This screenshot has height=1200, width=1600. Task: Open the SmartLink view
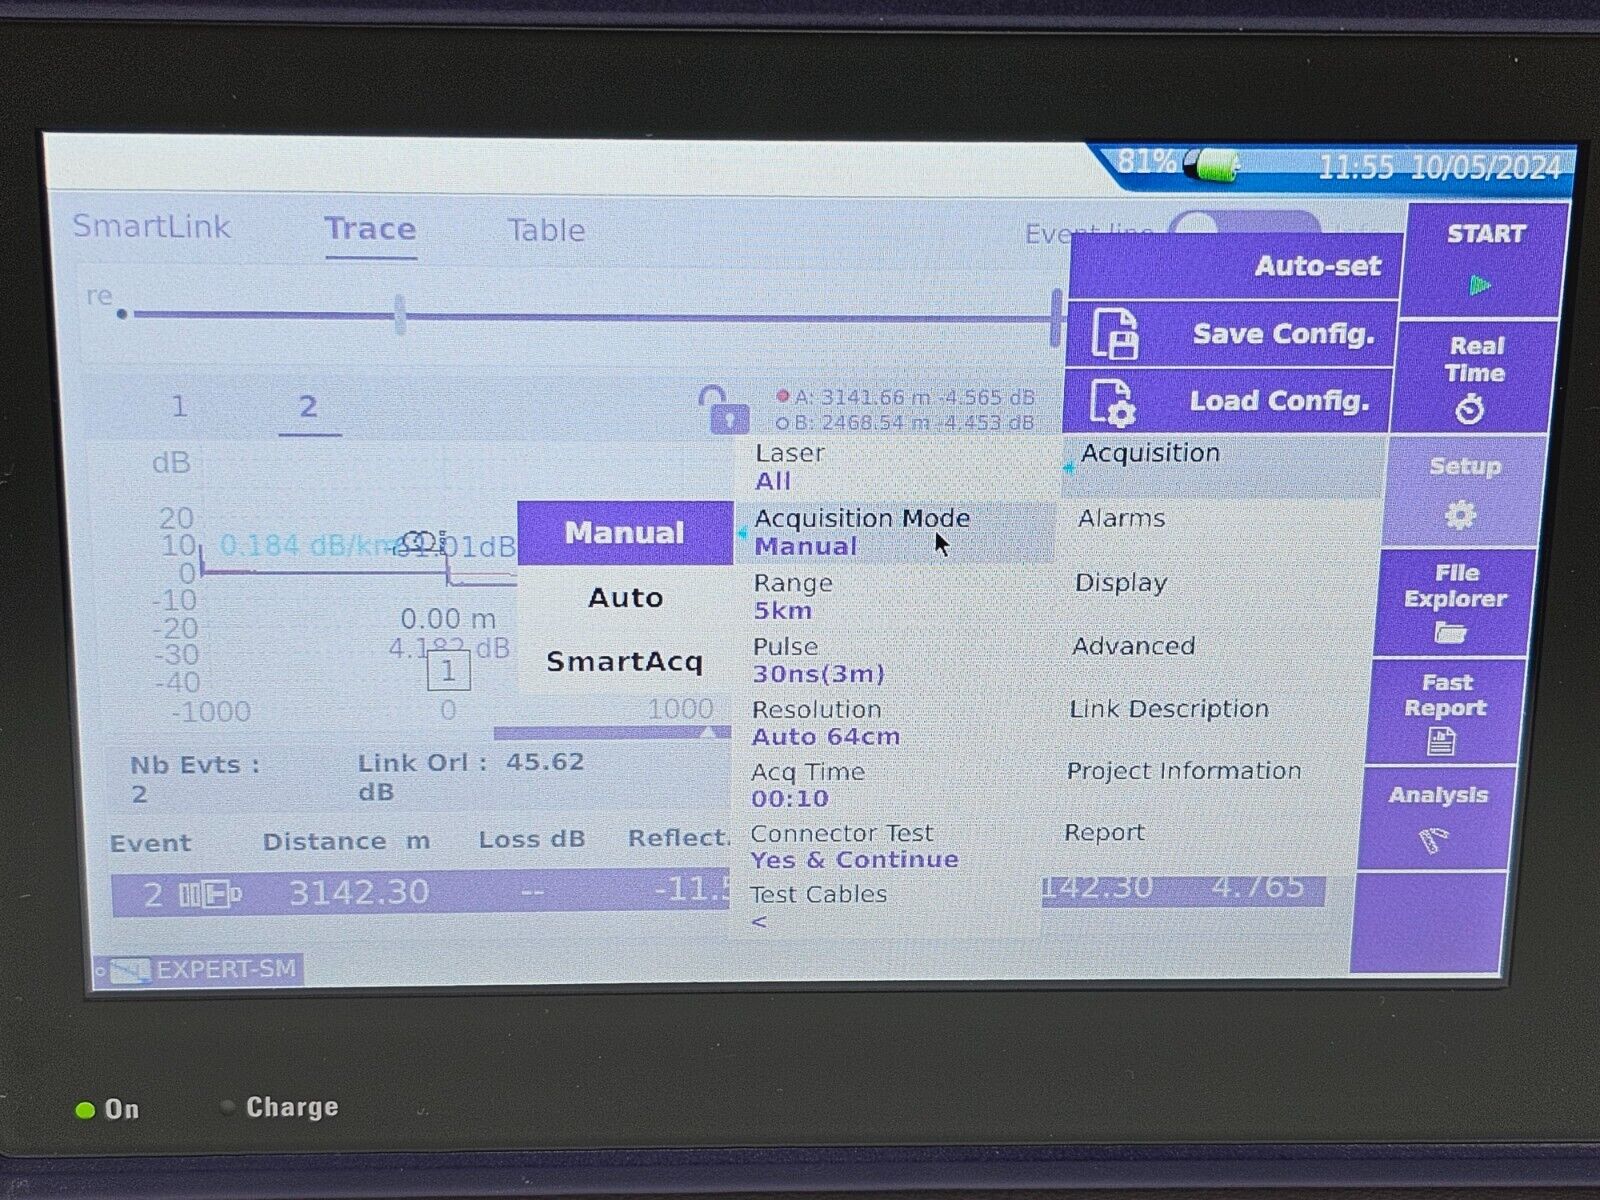(151, 227)
